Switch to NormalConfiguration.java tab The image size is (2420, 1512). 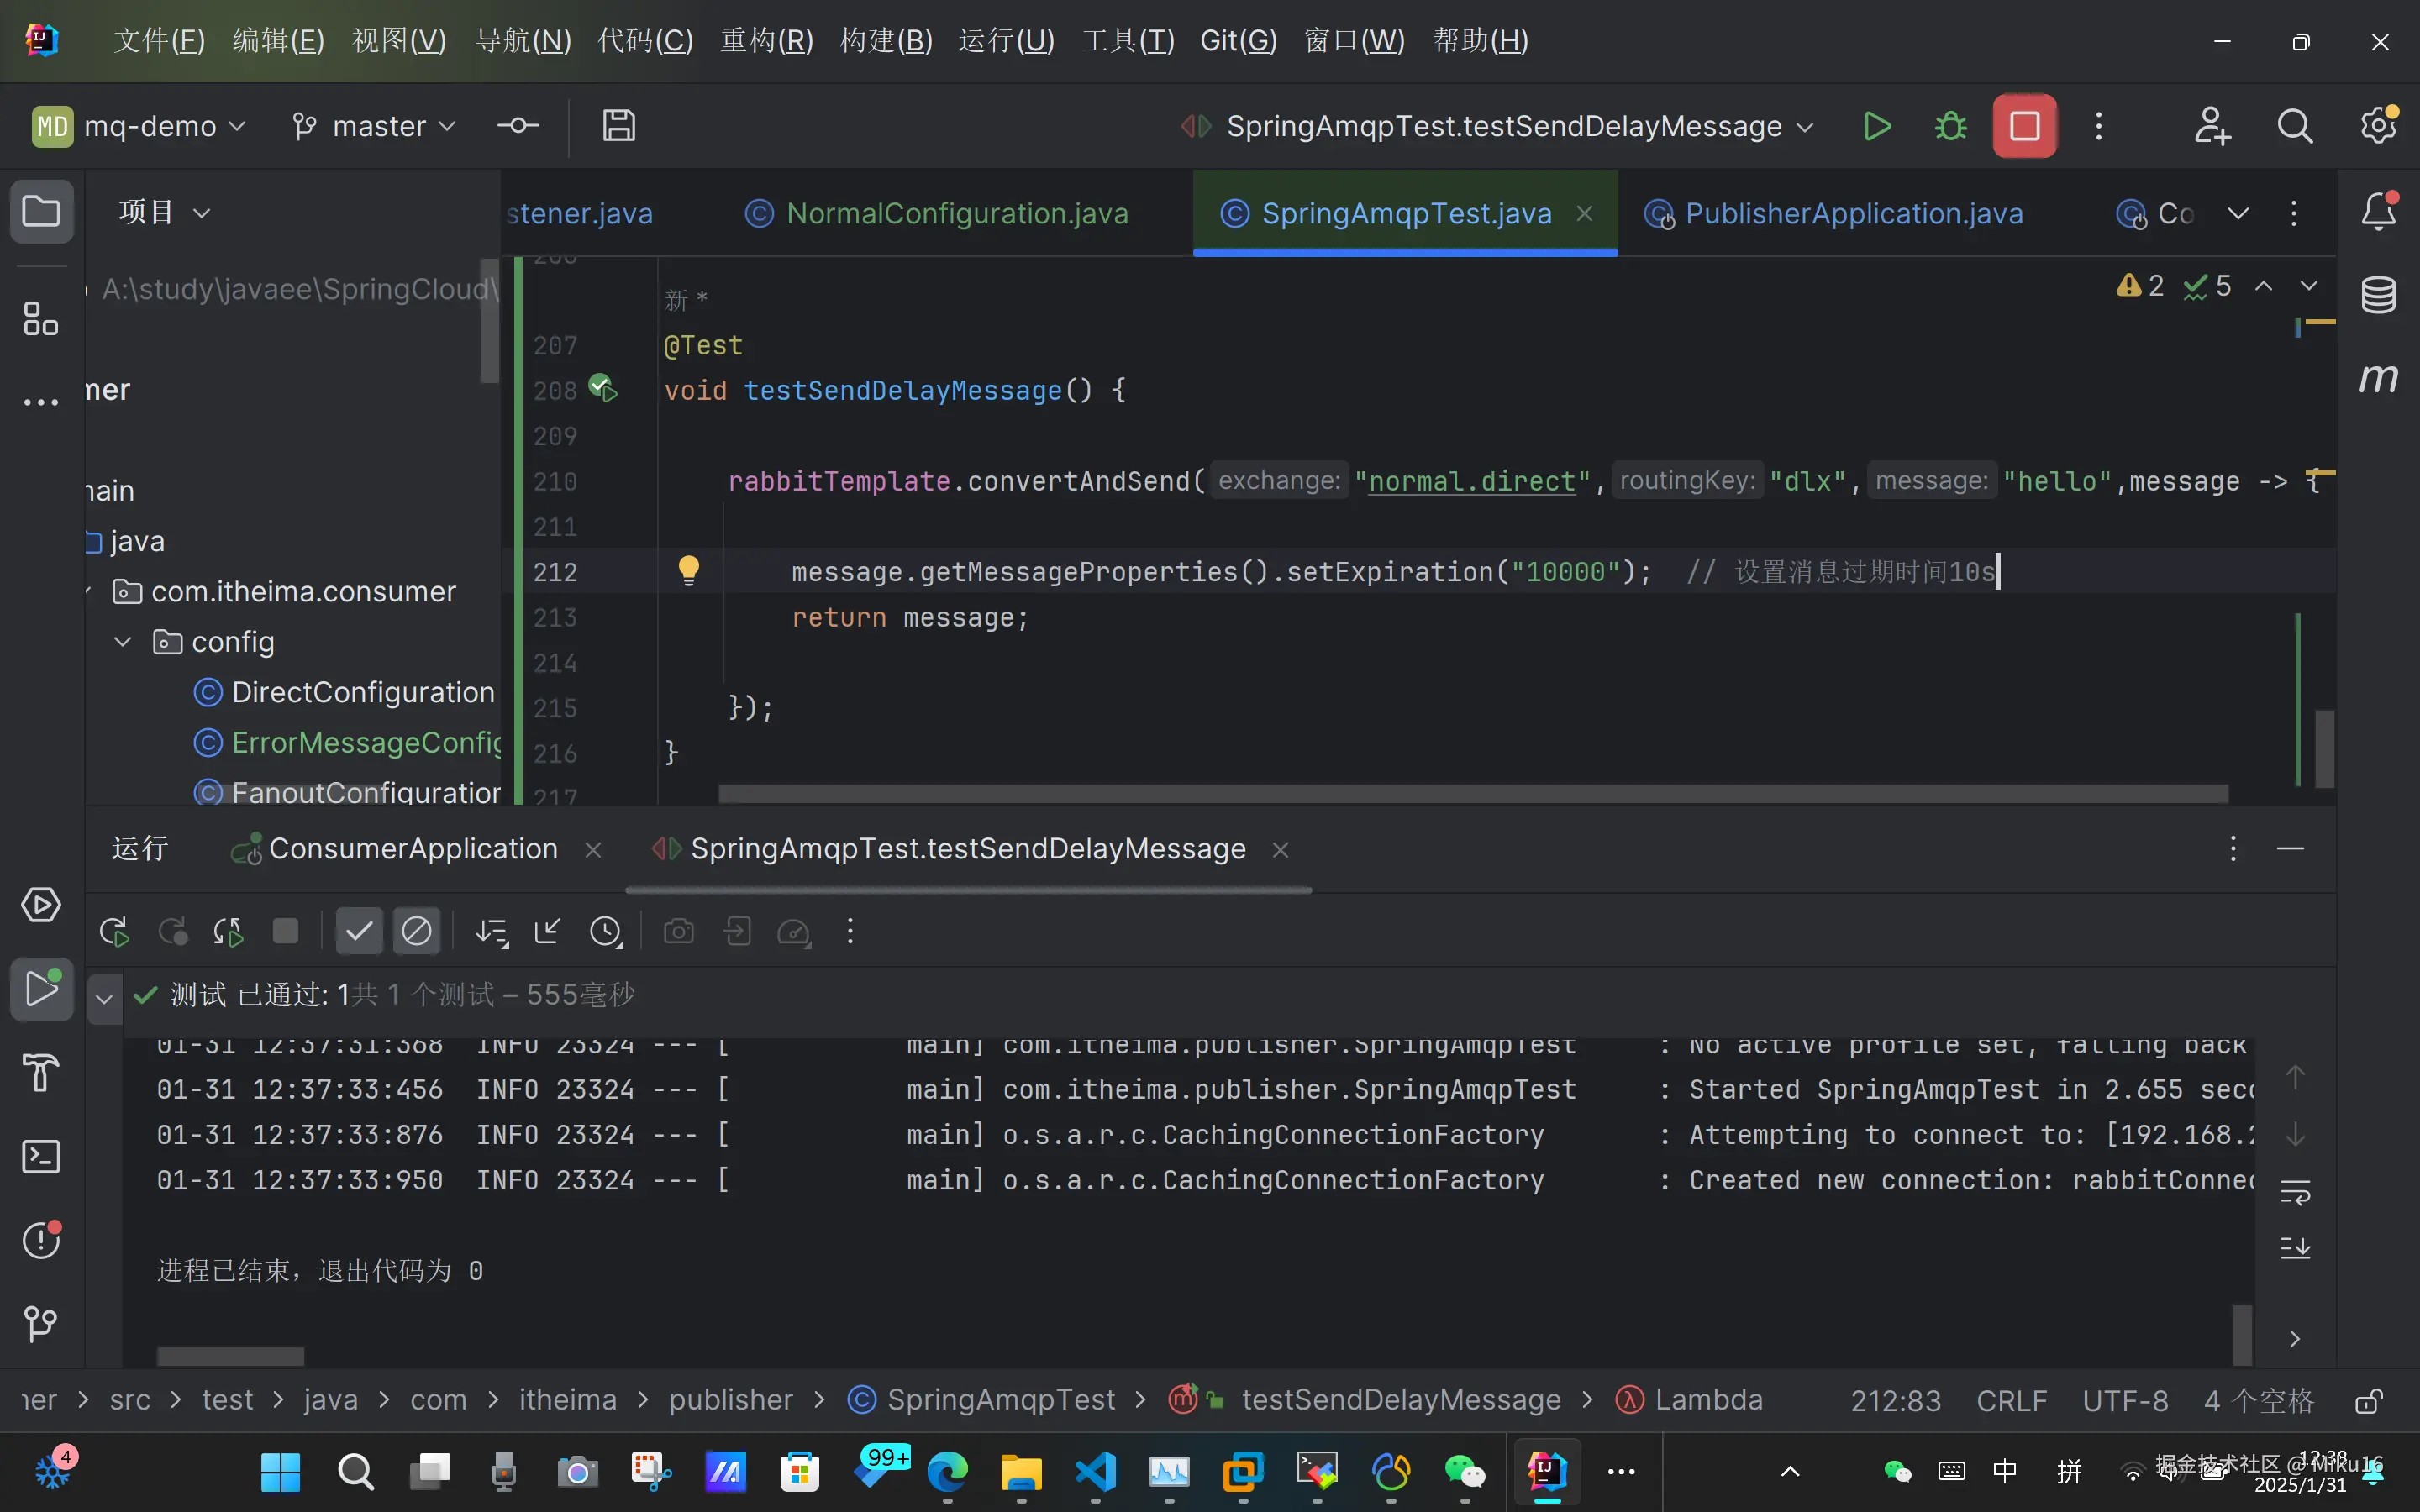[956, 213]
